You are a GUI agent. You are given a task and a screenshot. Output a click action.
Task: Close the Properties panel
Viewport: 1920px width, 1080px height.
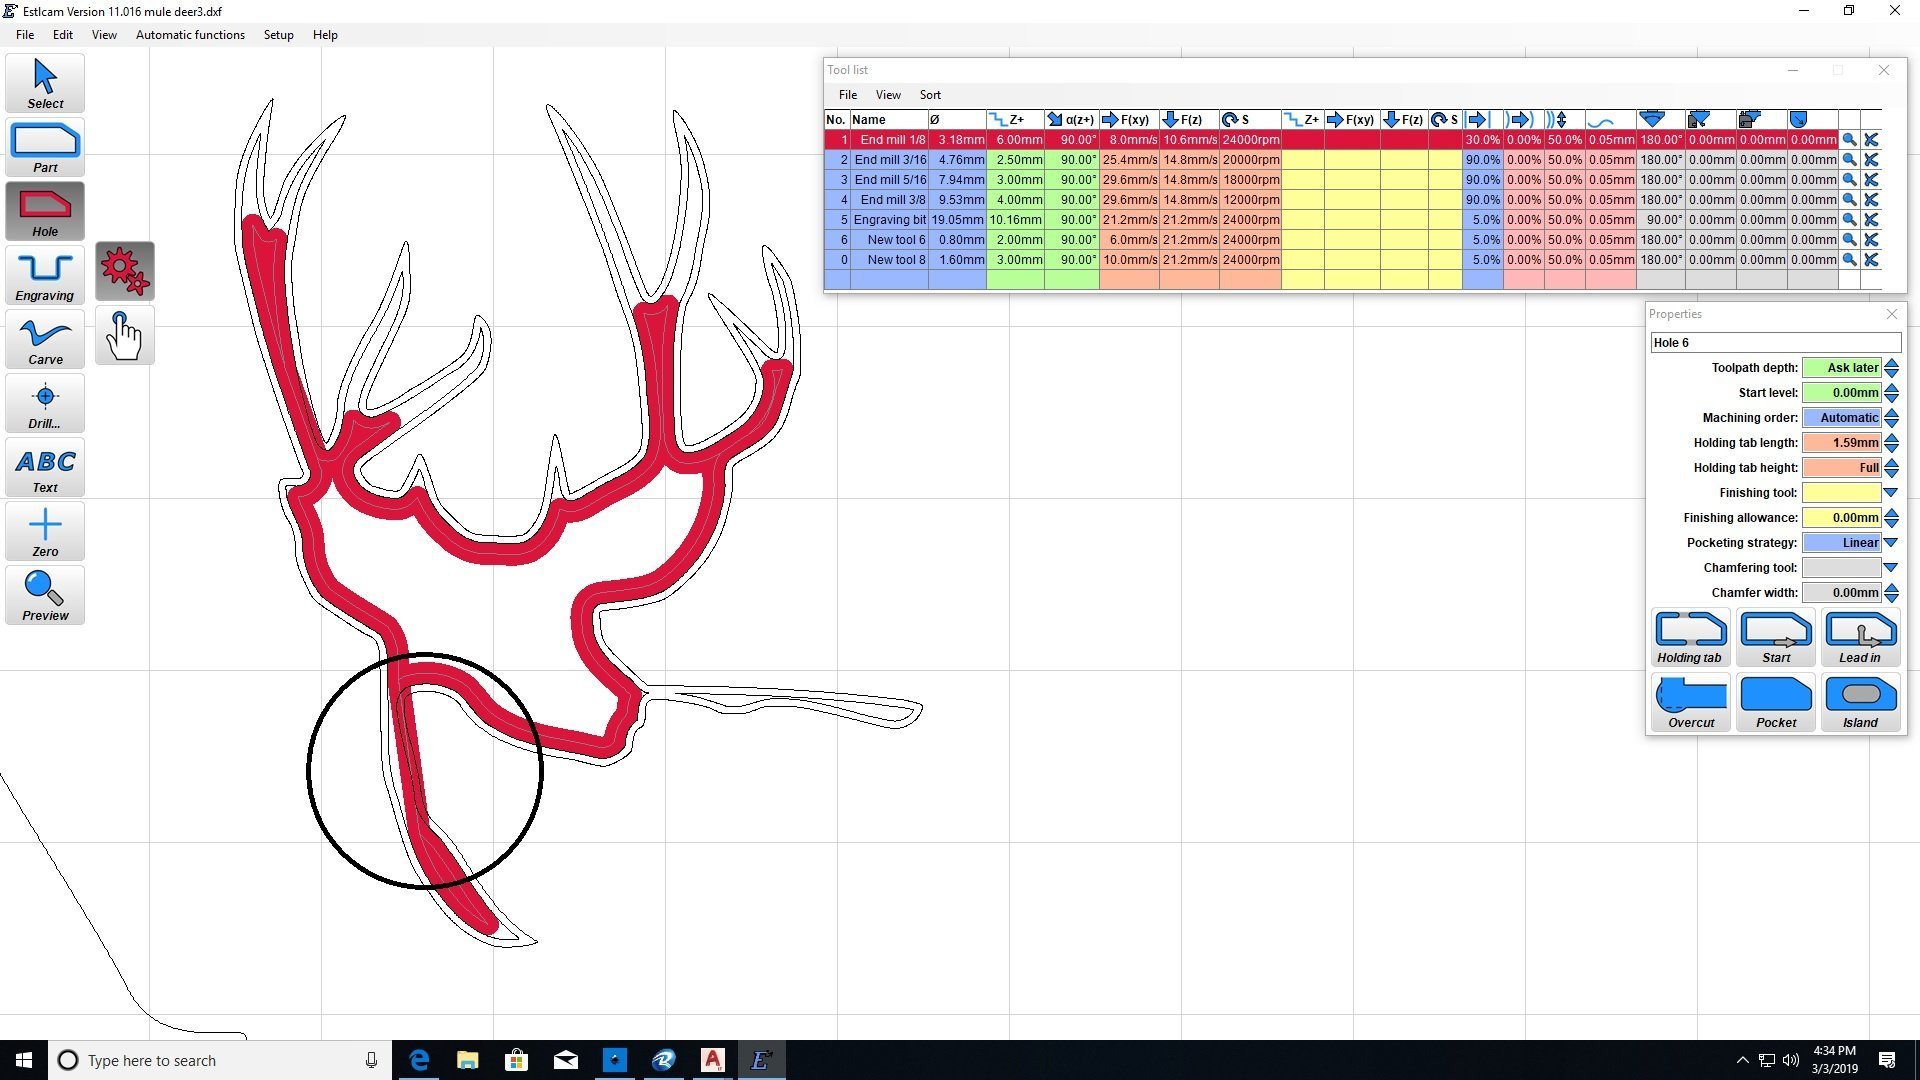click(1891, 314)
